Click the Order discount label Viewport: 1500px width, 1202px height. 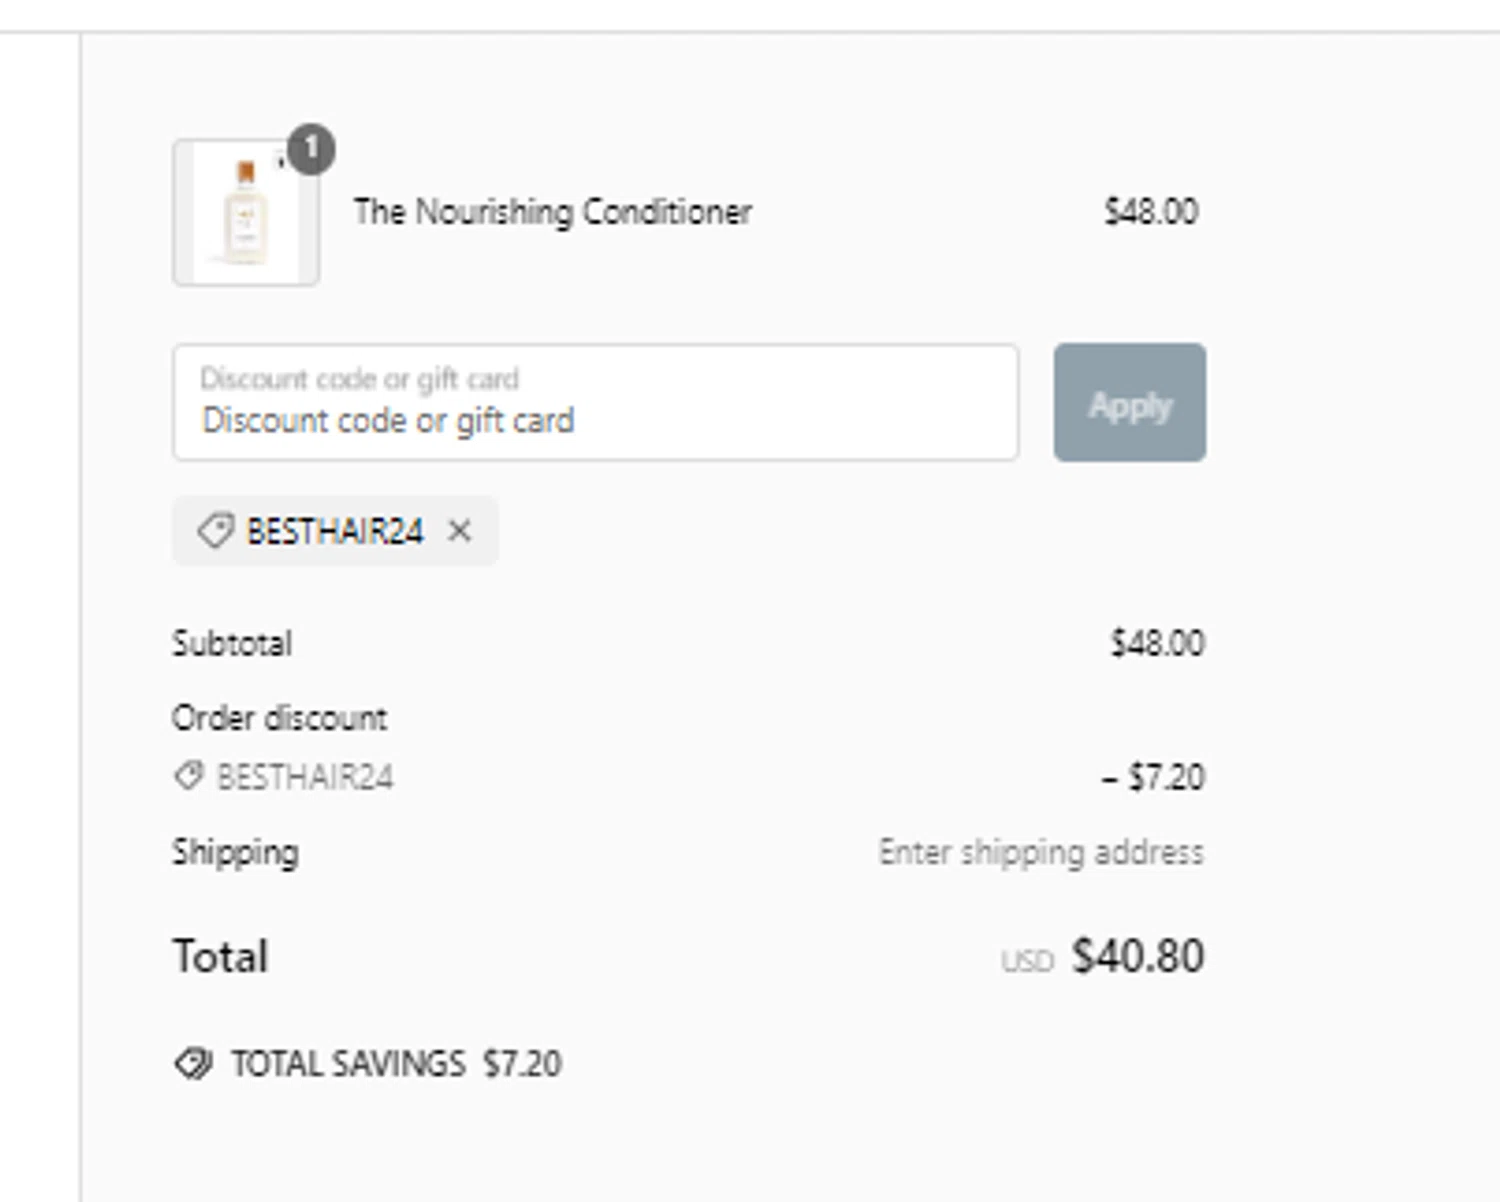(x=279, y=718)
